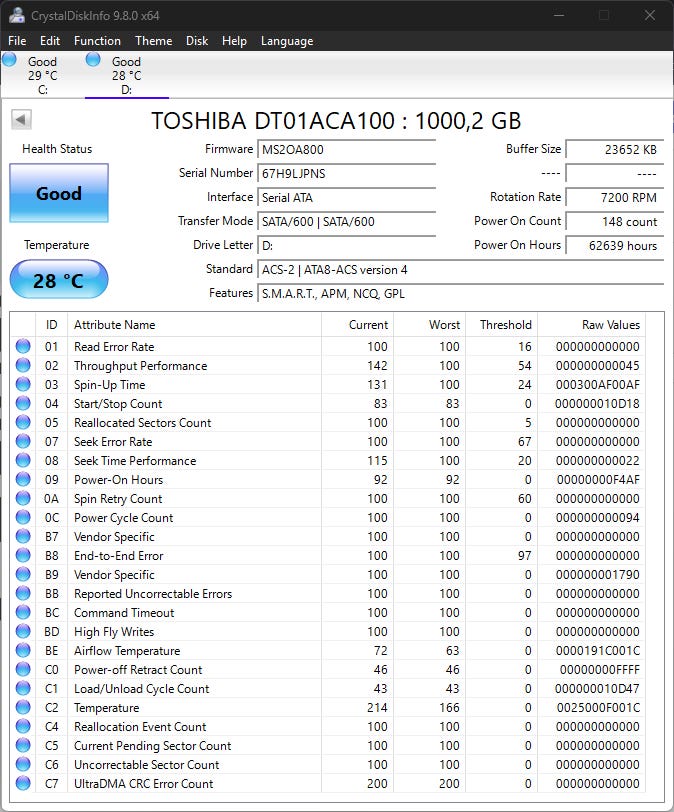Click the Good health status button

59,193
